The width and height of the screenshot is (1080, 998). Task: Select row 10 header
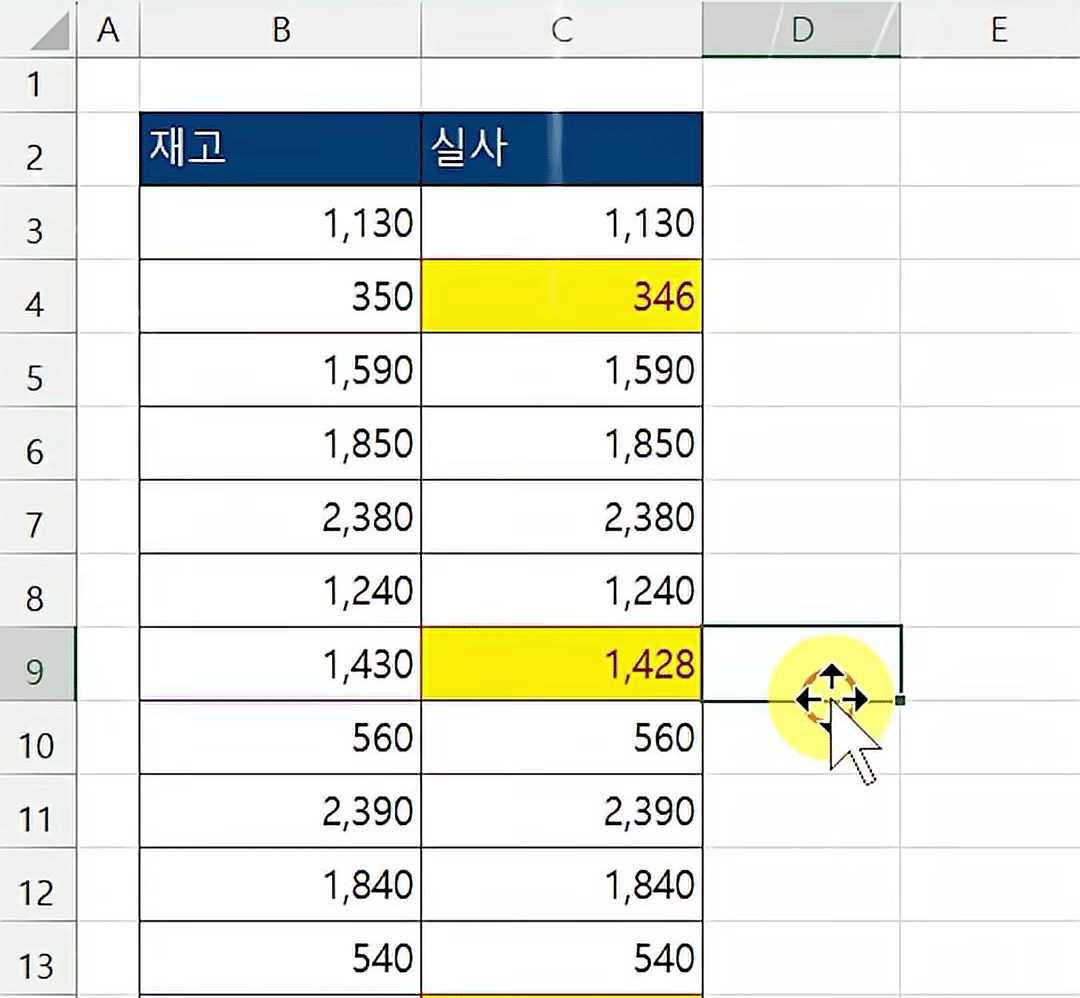[x=38, y=738]
